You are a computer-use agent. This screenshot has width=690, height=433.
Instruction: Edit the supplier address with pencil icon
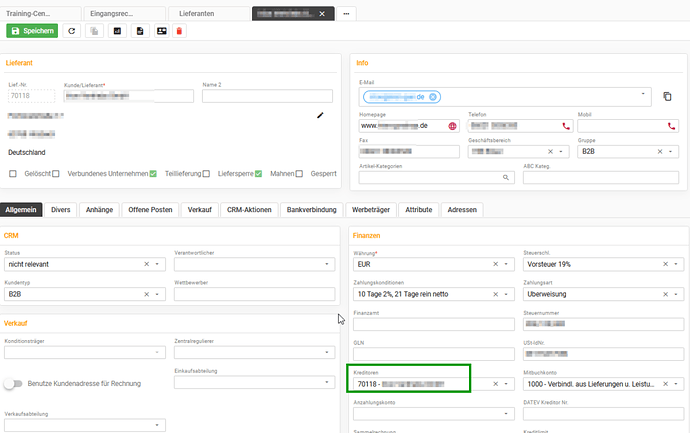coord(320,115)
